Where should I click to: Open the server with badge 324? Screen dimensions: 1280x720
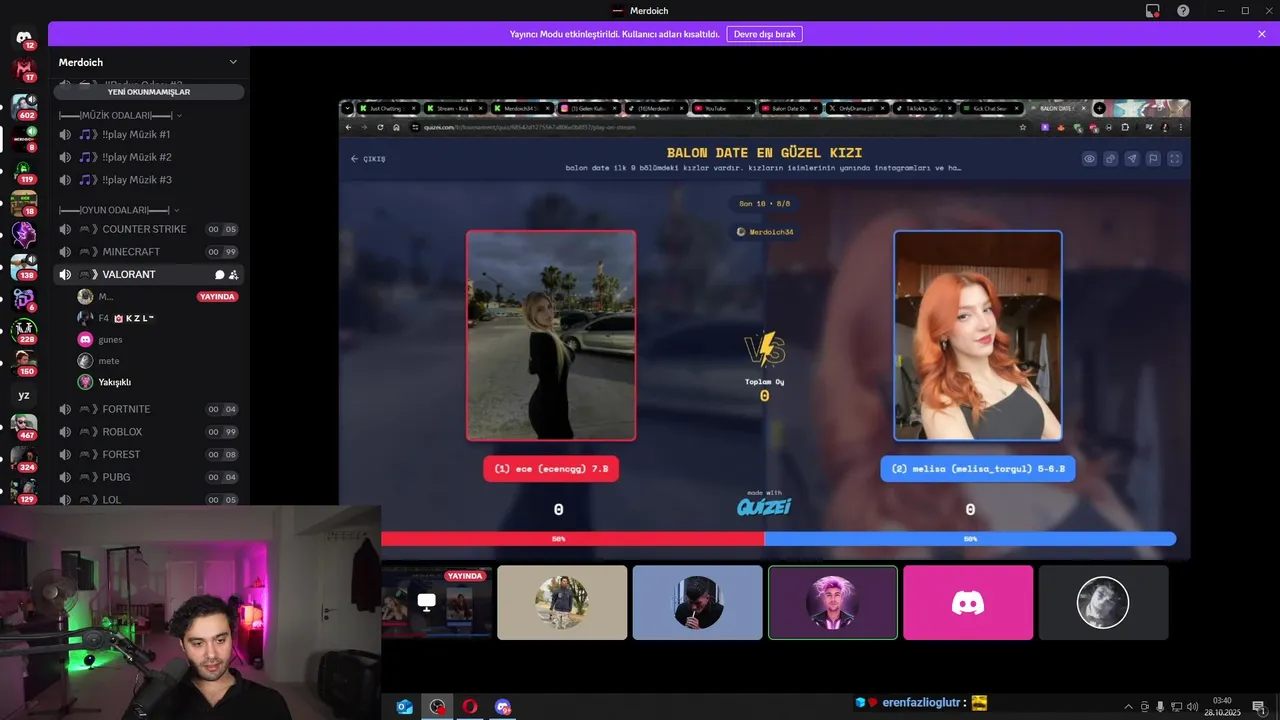click(x=24, y=459)
